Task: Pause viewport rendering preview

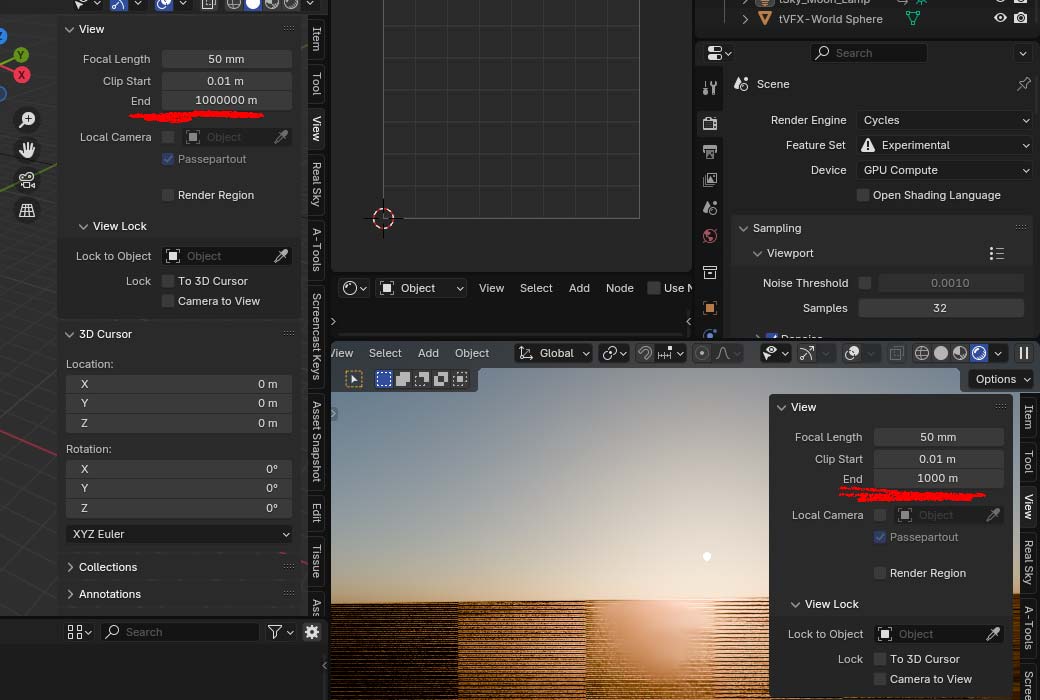Action: point(1023,353)
